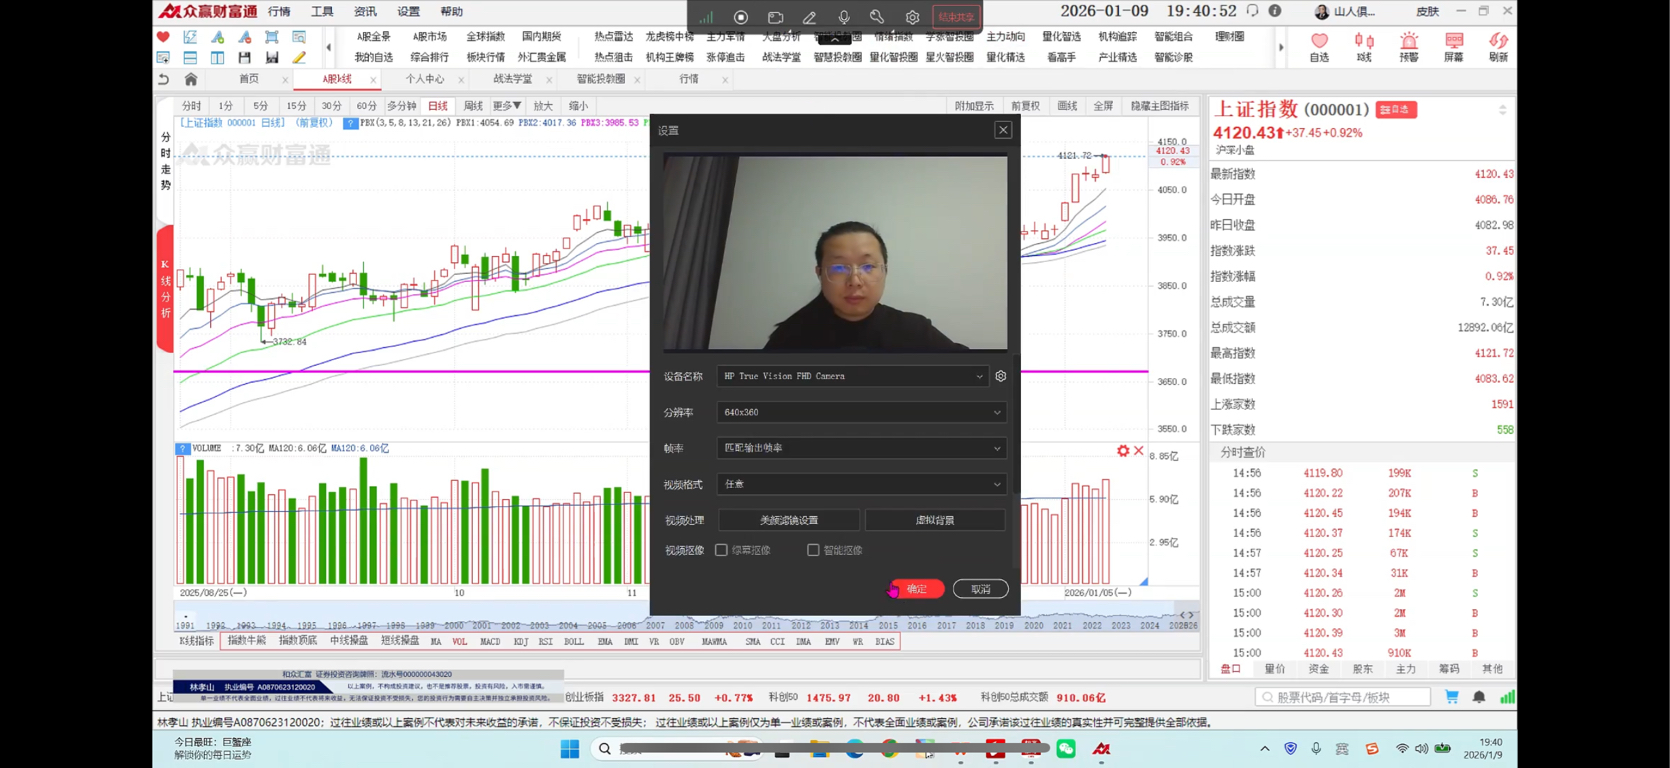Click camera device settings gear icon
This screenshot has width=1670, height=768.
coord(1001,376)
